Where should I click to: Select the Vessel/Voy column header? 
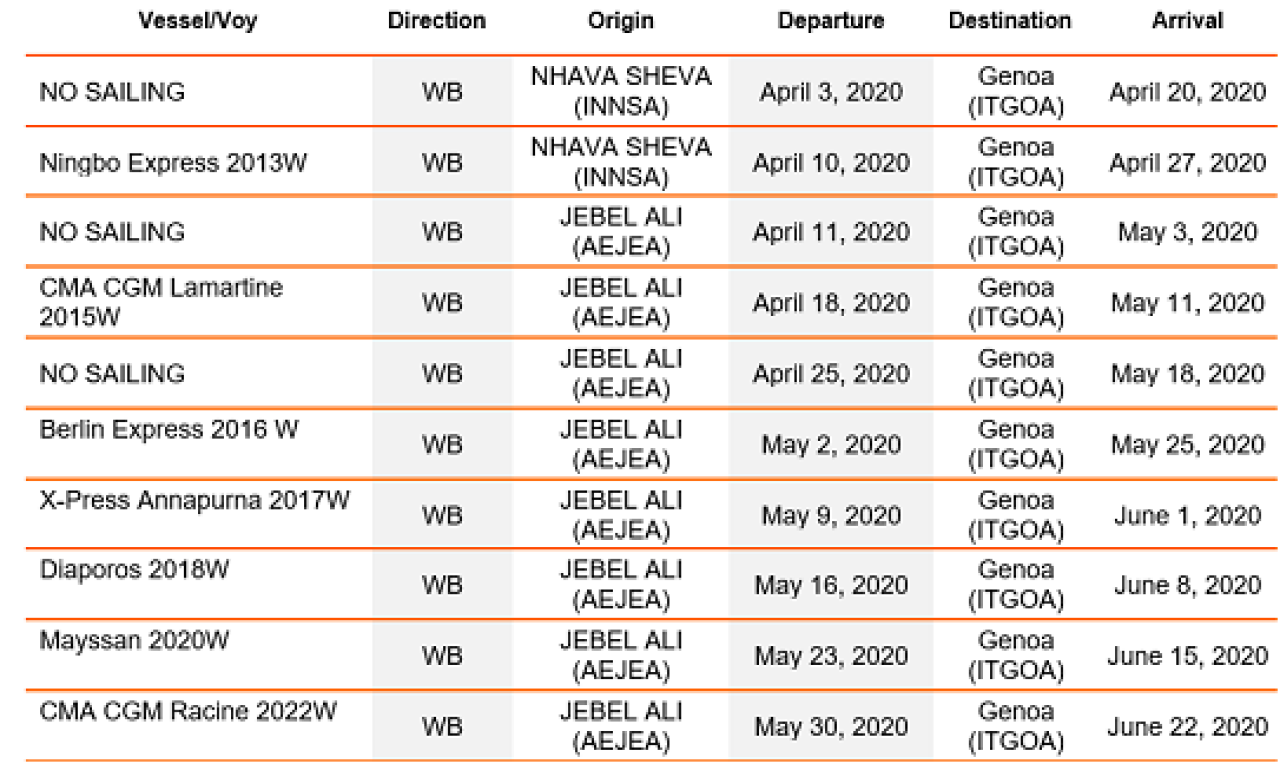[197, 21]
